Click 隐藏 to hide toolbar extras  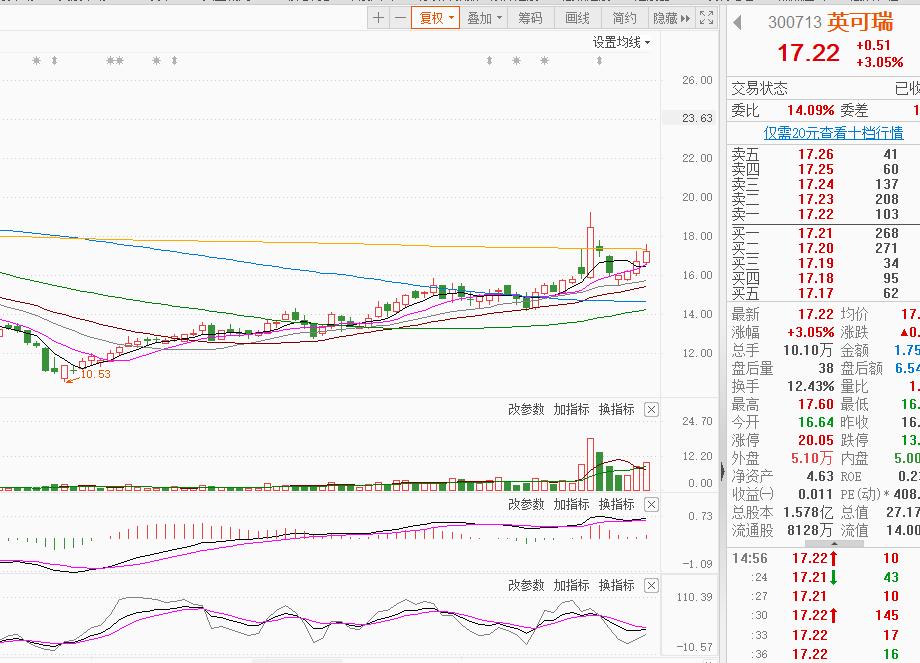pyautogui.click(x=665, y=18)
